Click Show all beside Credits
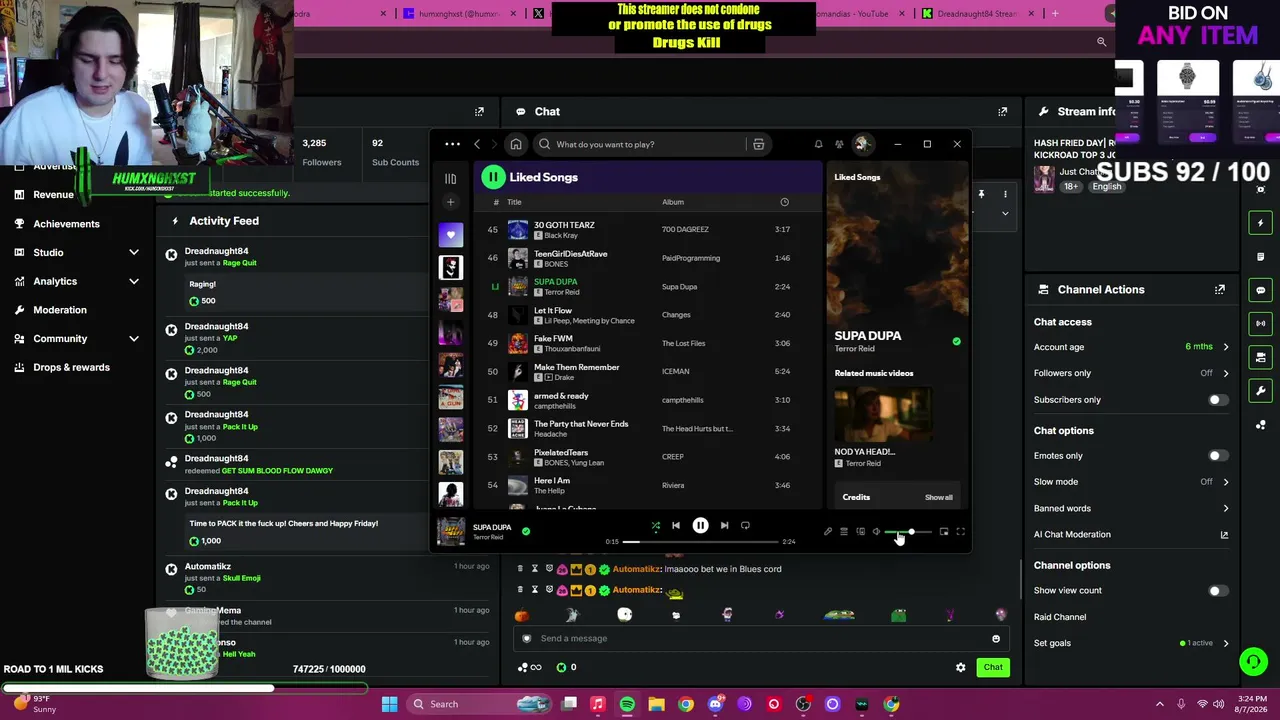Image resolution: width=1280 pixels, height=720 pixels. pos(938,497)
